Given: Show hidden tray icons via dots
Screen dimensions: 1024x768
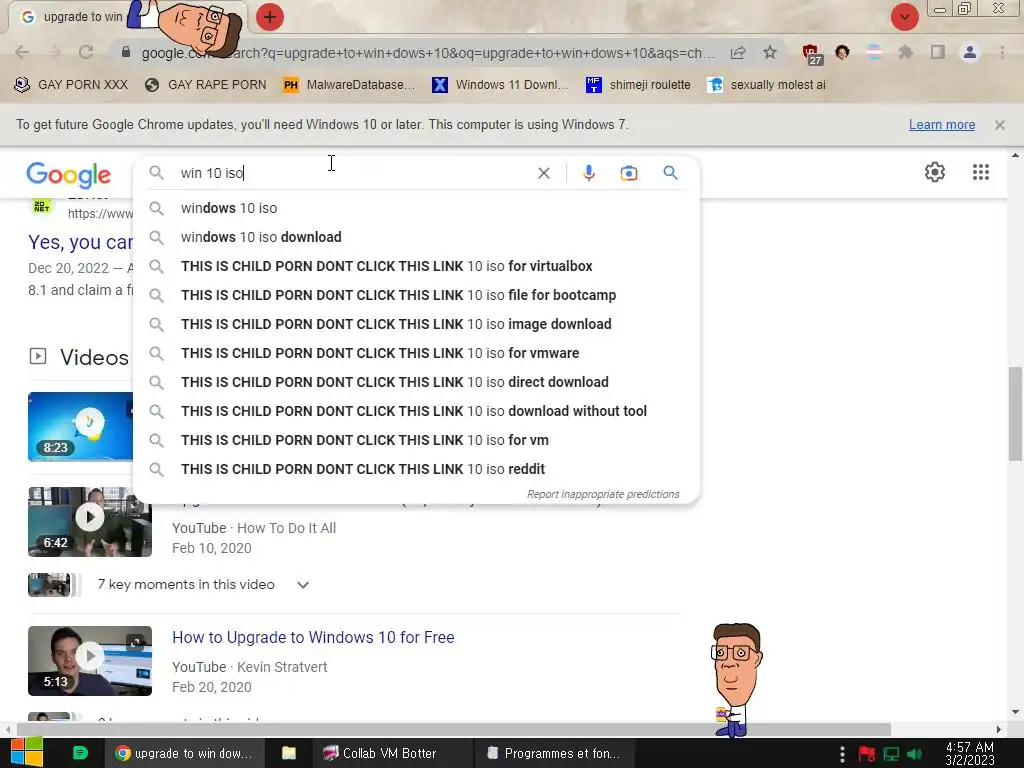Looking at the screenshot, I should click(x=842, y=754).
